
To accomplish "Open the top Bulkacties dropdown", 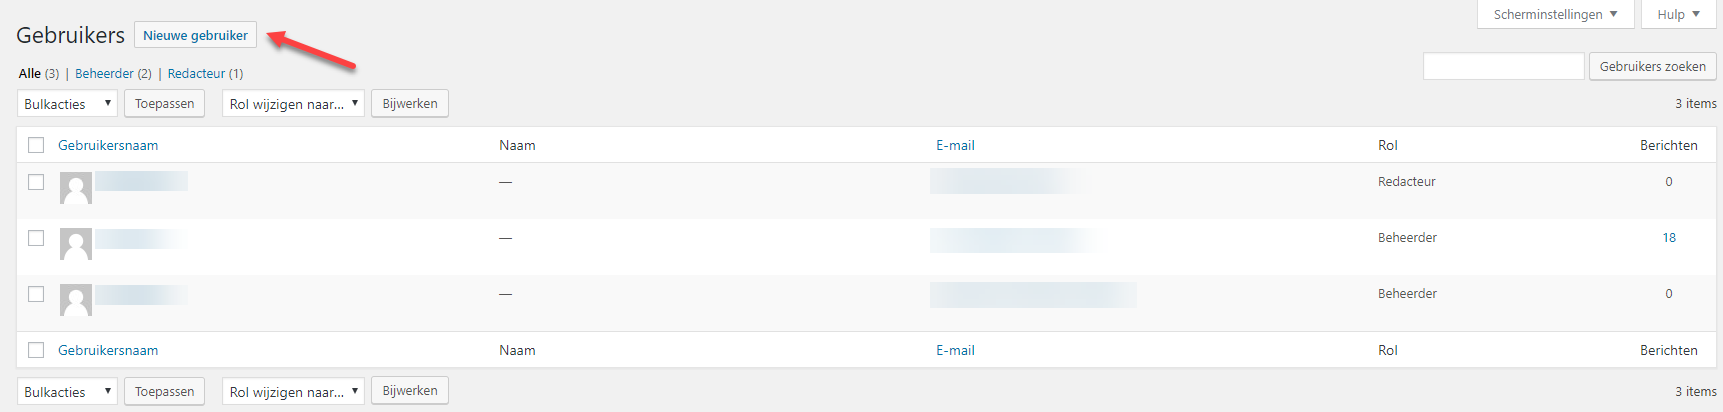I will pyautogui.click(x=67, y=104).
